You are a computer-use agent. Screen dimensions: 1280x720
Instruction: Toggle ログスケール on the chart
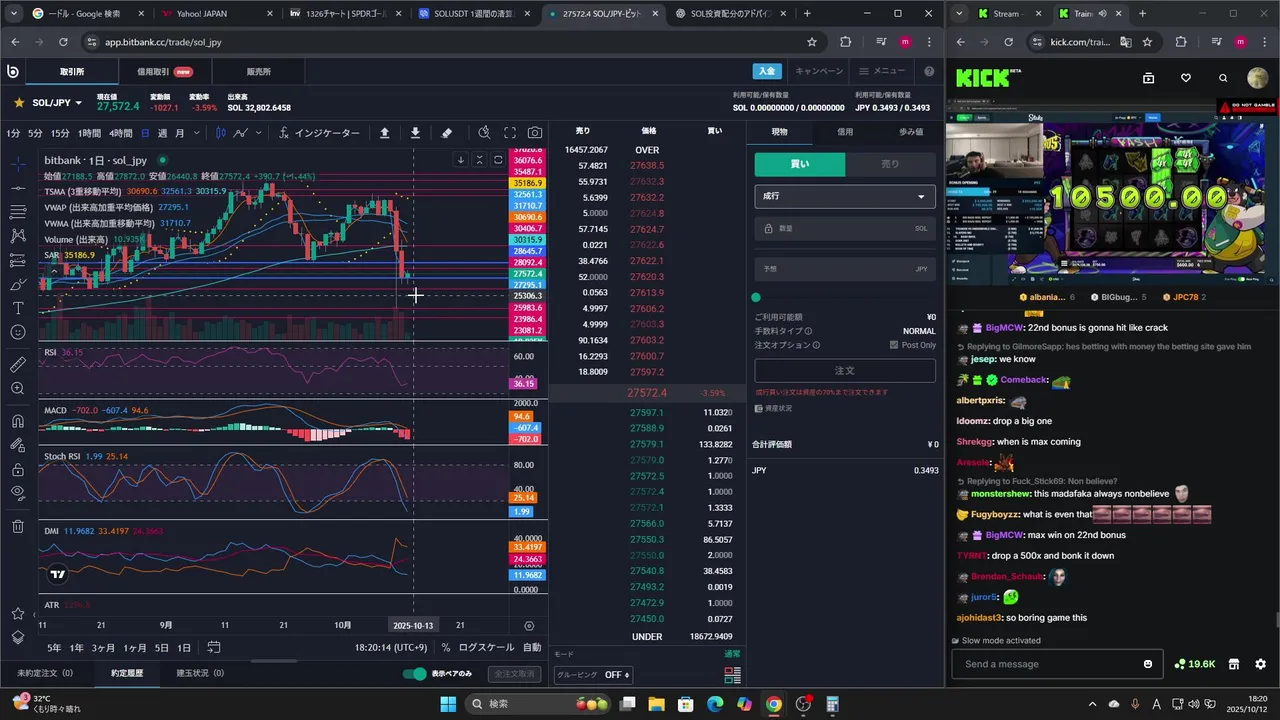pyautogui.click(x=486, y=648)
